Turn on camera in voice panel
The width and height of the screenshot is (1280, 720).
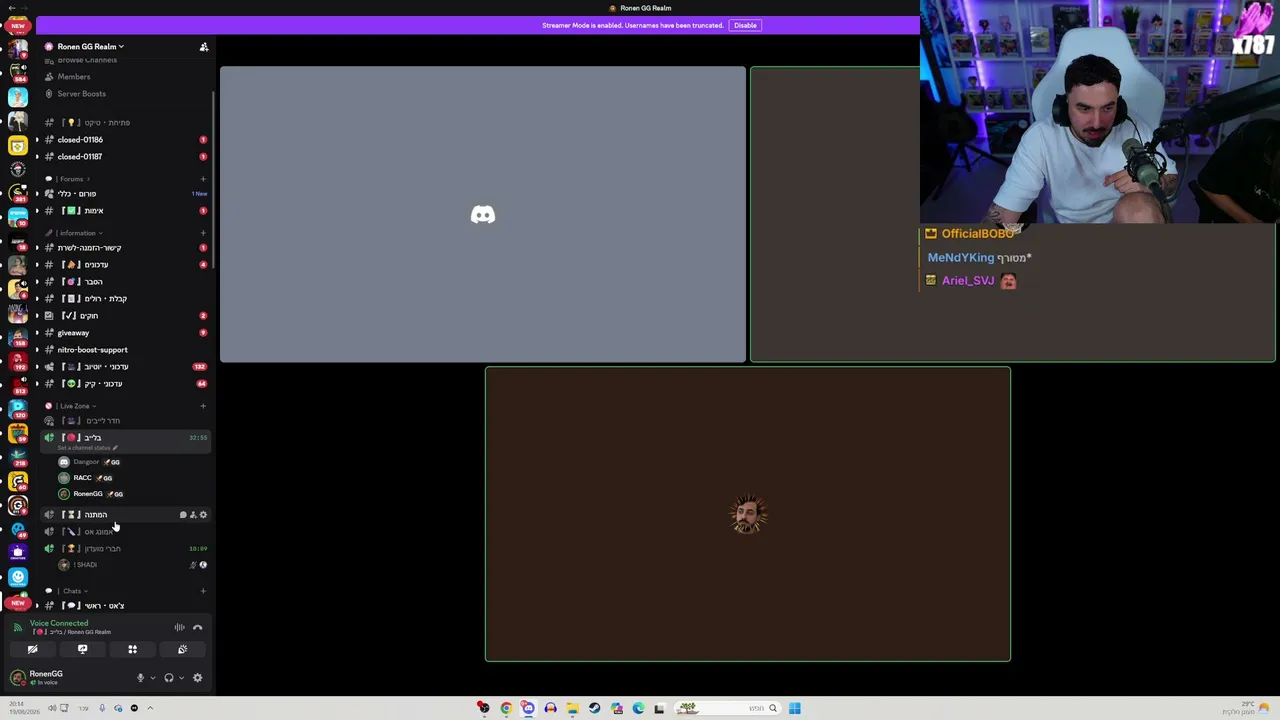[32, 650]
